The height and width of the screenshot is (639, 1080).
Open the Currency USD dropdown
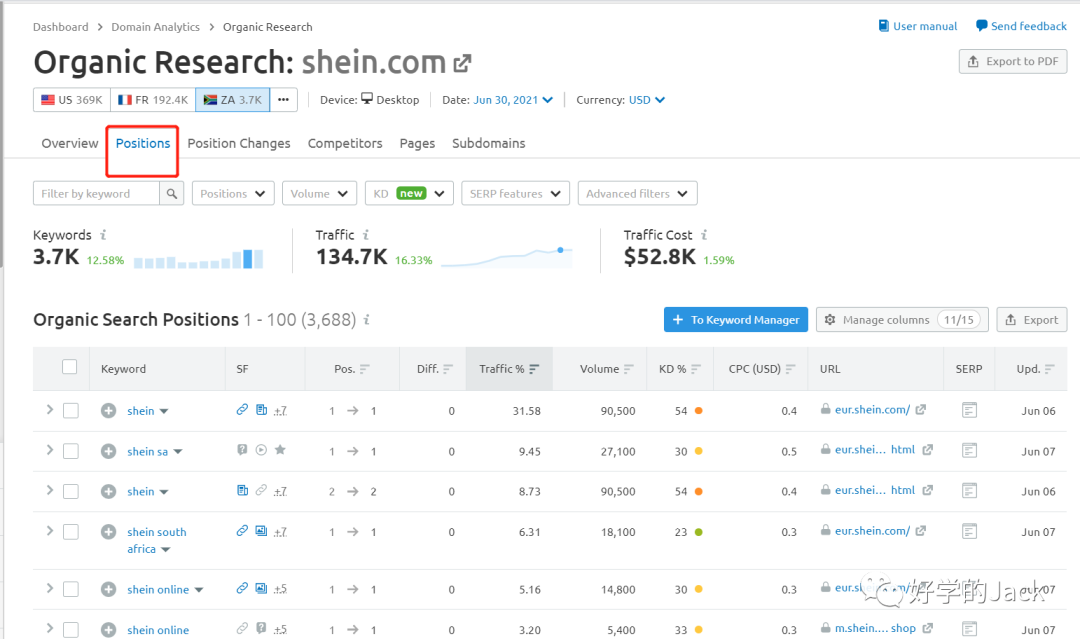(x=647, y=100)
